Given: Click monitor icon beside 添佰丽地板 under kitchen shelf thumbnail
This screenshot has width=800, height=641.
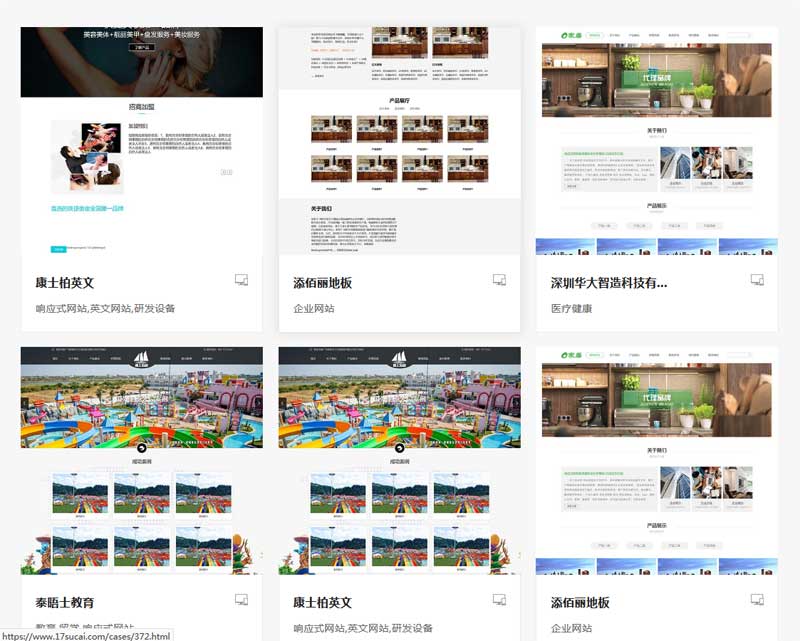Looking at the screenshot, I should point(757,601).
